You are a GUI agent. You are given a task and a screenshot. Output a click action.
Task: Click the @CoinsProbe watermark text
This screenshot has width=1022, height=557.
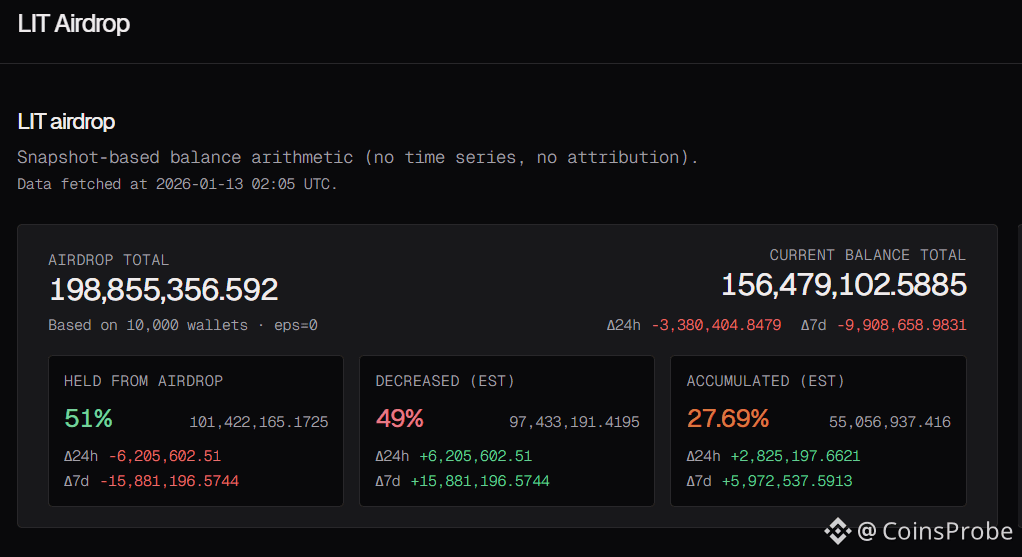click(933, 531)
